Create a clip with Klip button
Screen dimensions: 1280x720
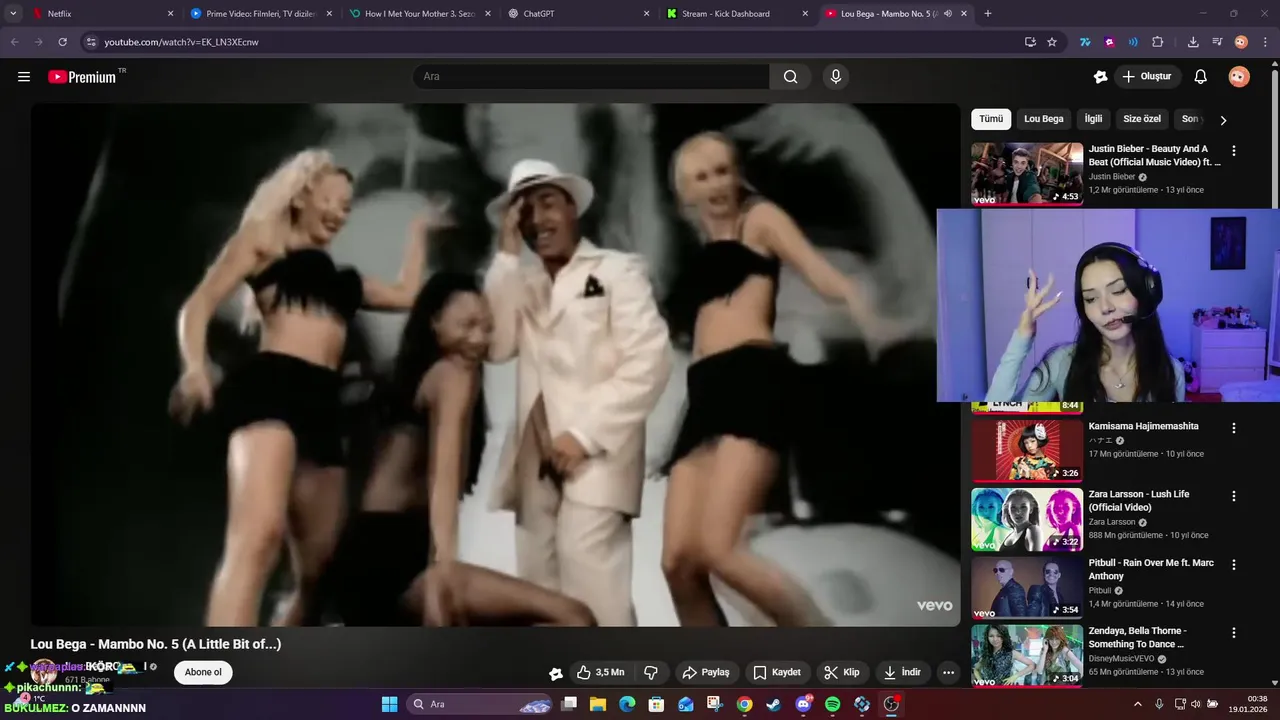pyautogui.click(x=842, y=672)
